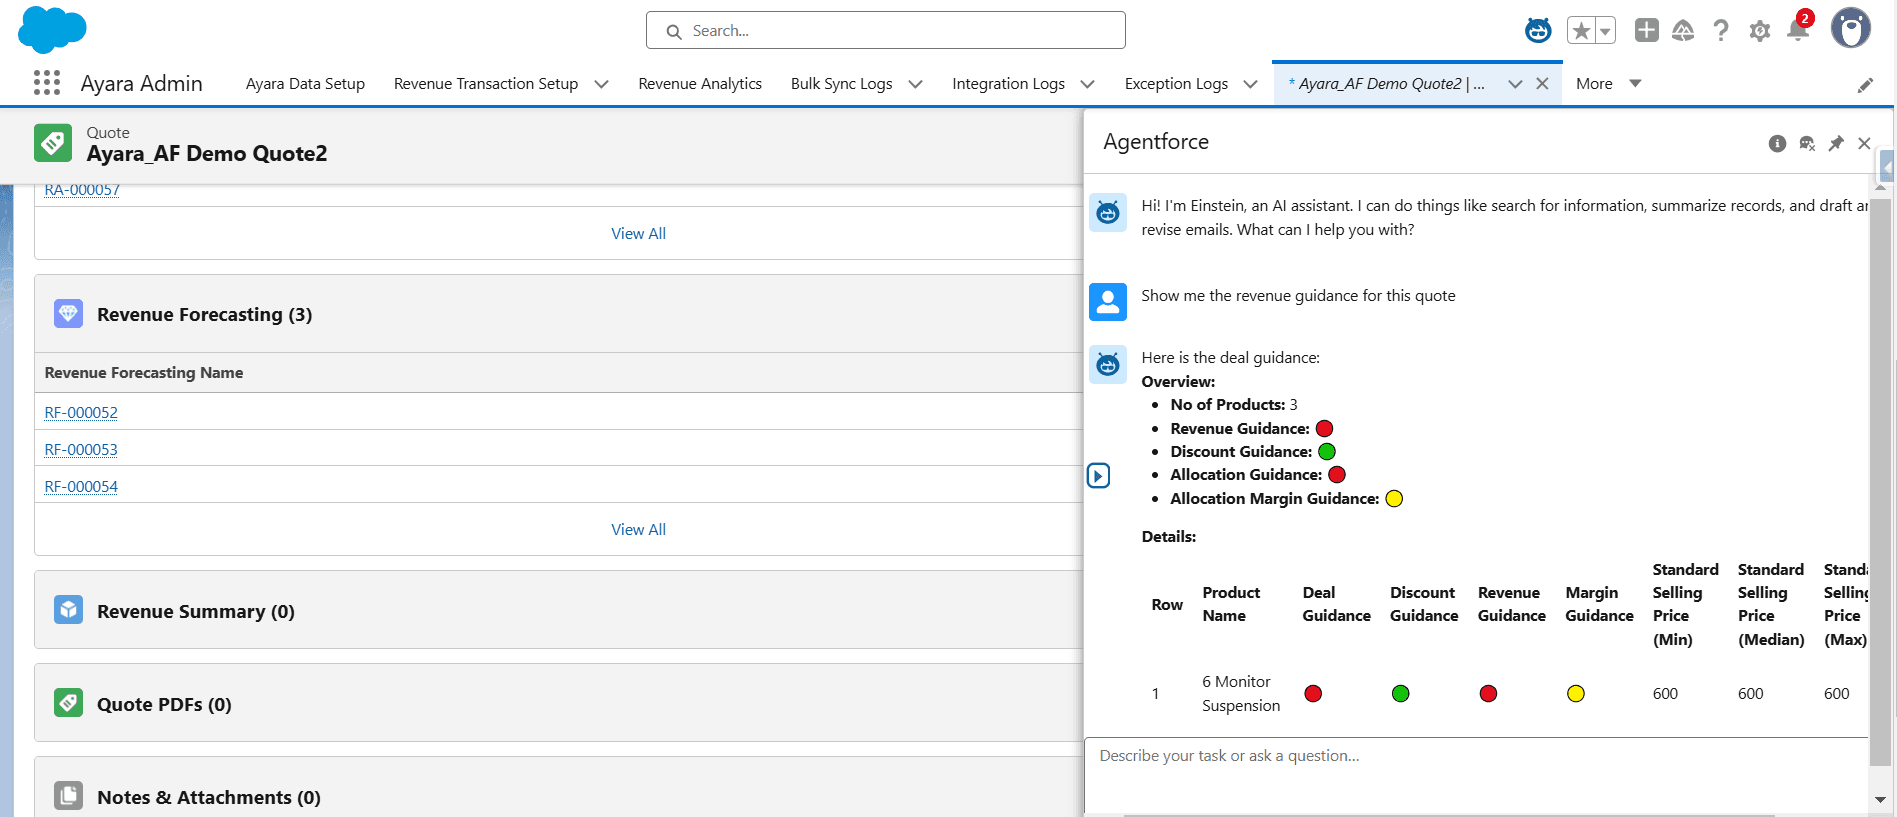This screenshot has width=1897, height=817.
Task: Switch to the Revenue Analytics tab
Action: point(700,84)
